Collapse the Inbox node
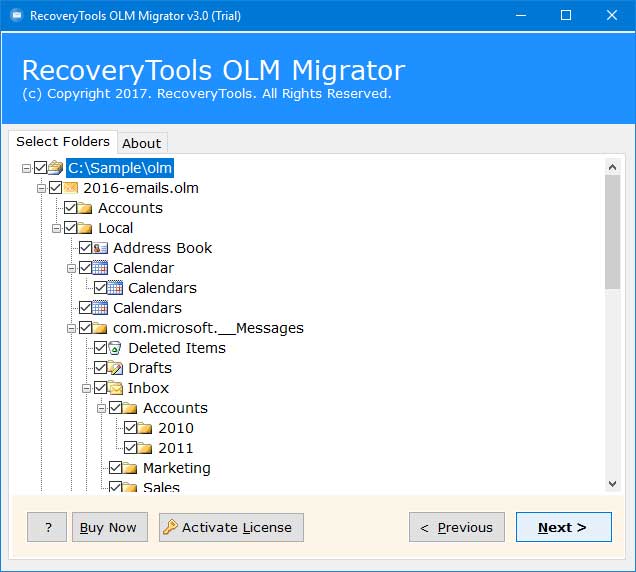This screenshot has height=572, width=636. click(86, 389)
